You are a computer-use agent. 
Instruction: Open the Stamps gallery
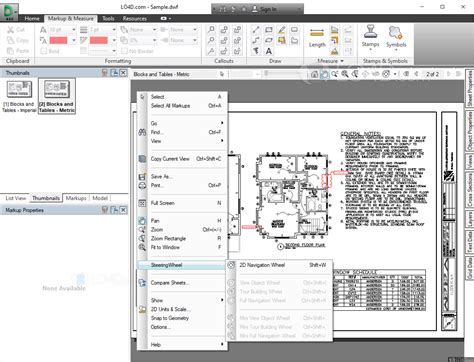[370, 38]
